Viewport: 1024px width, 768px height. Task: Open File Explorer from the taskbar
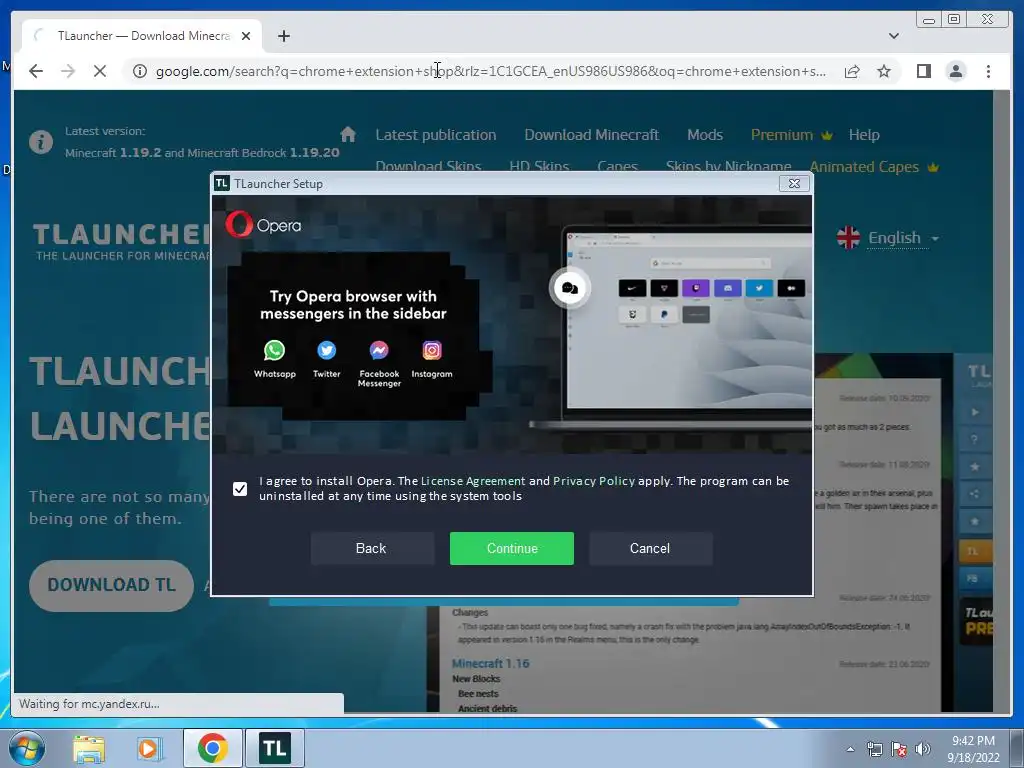click(x=89, y=748)
